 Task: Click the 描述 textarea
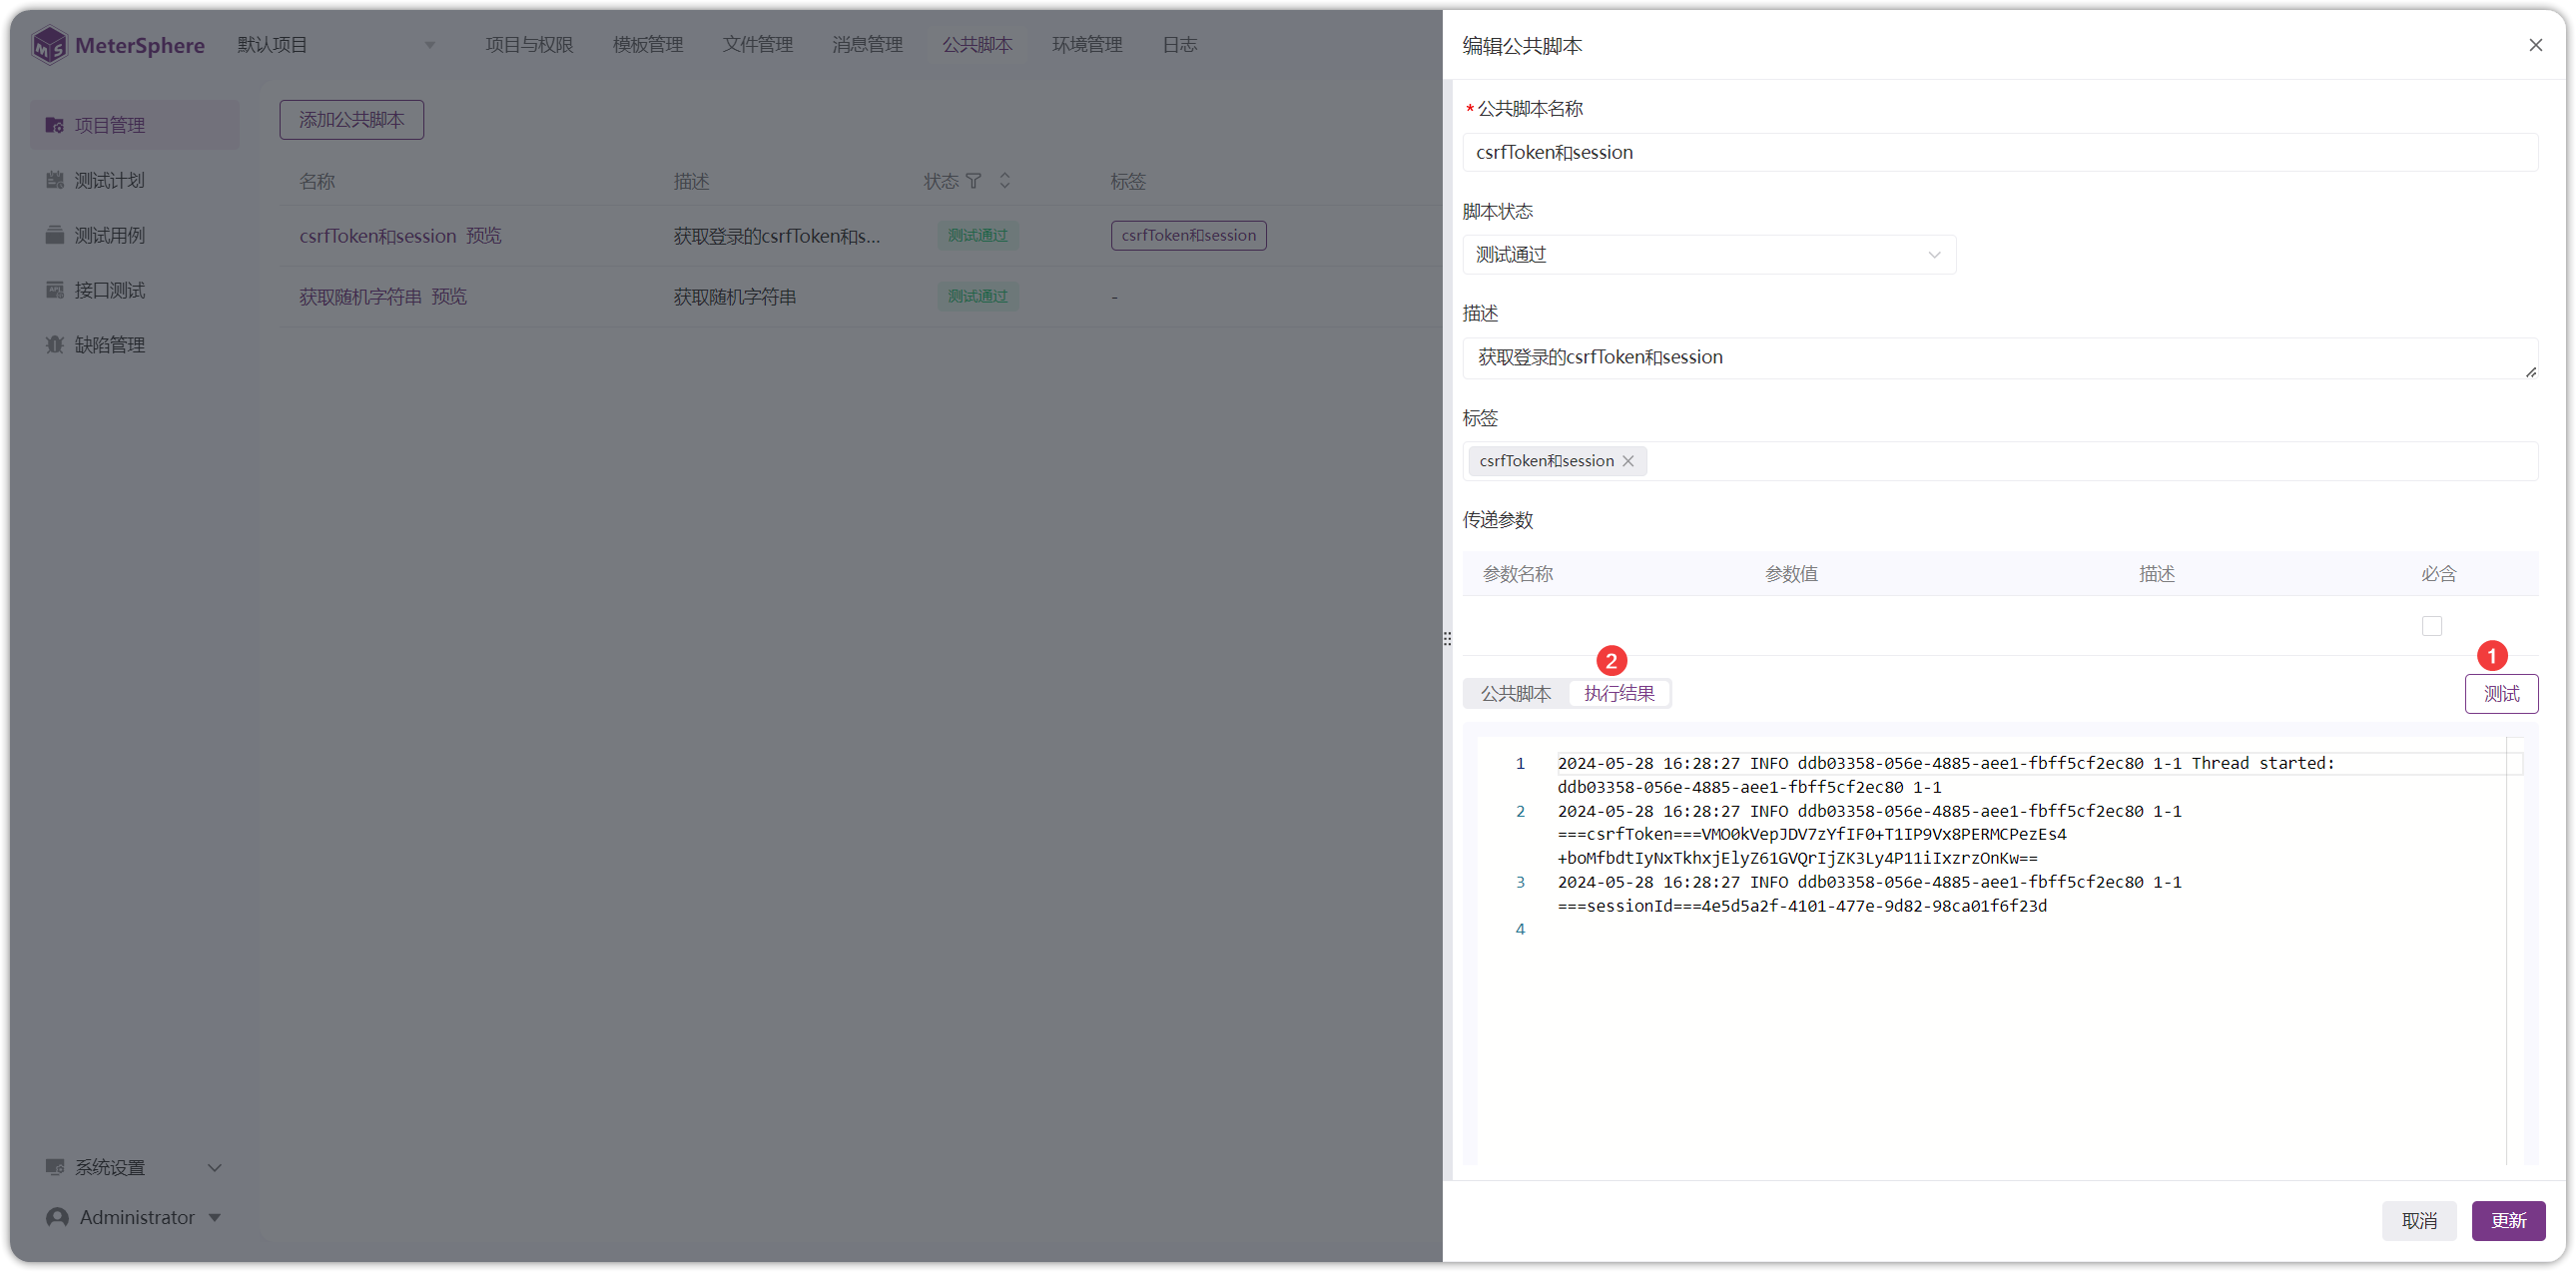pos(2000,358)
